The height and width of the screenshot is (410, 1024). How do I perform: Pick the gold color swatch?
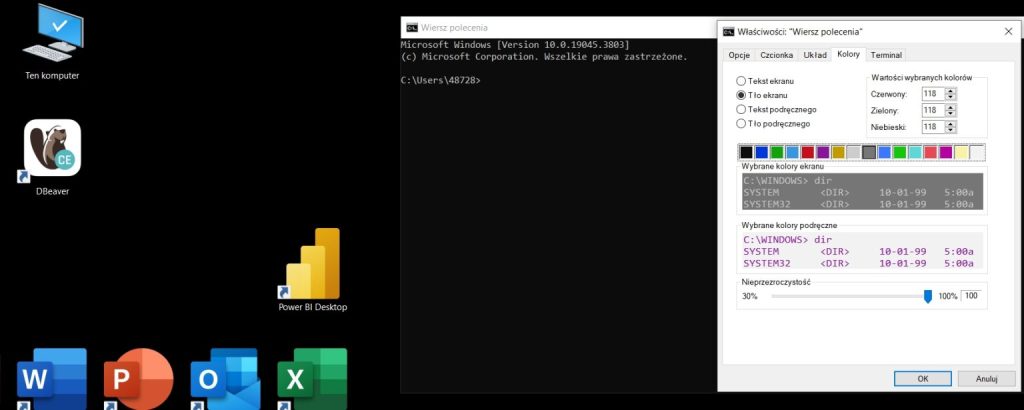838,152
